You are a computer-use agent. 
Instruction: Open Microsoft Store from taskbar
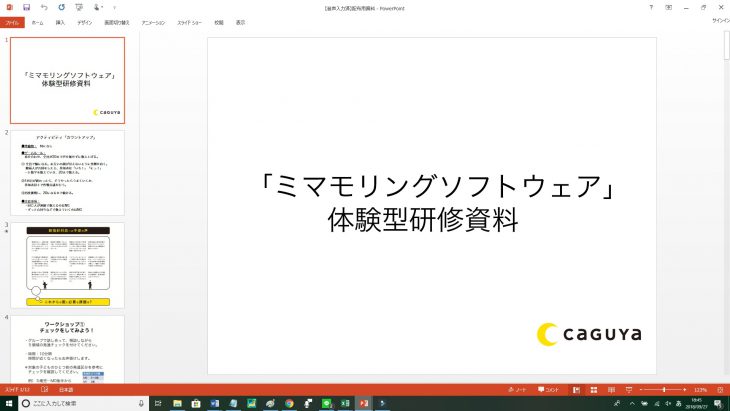pos(196,403)
